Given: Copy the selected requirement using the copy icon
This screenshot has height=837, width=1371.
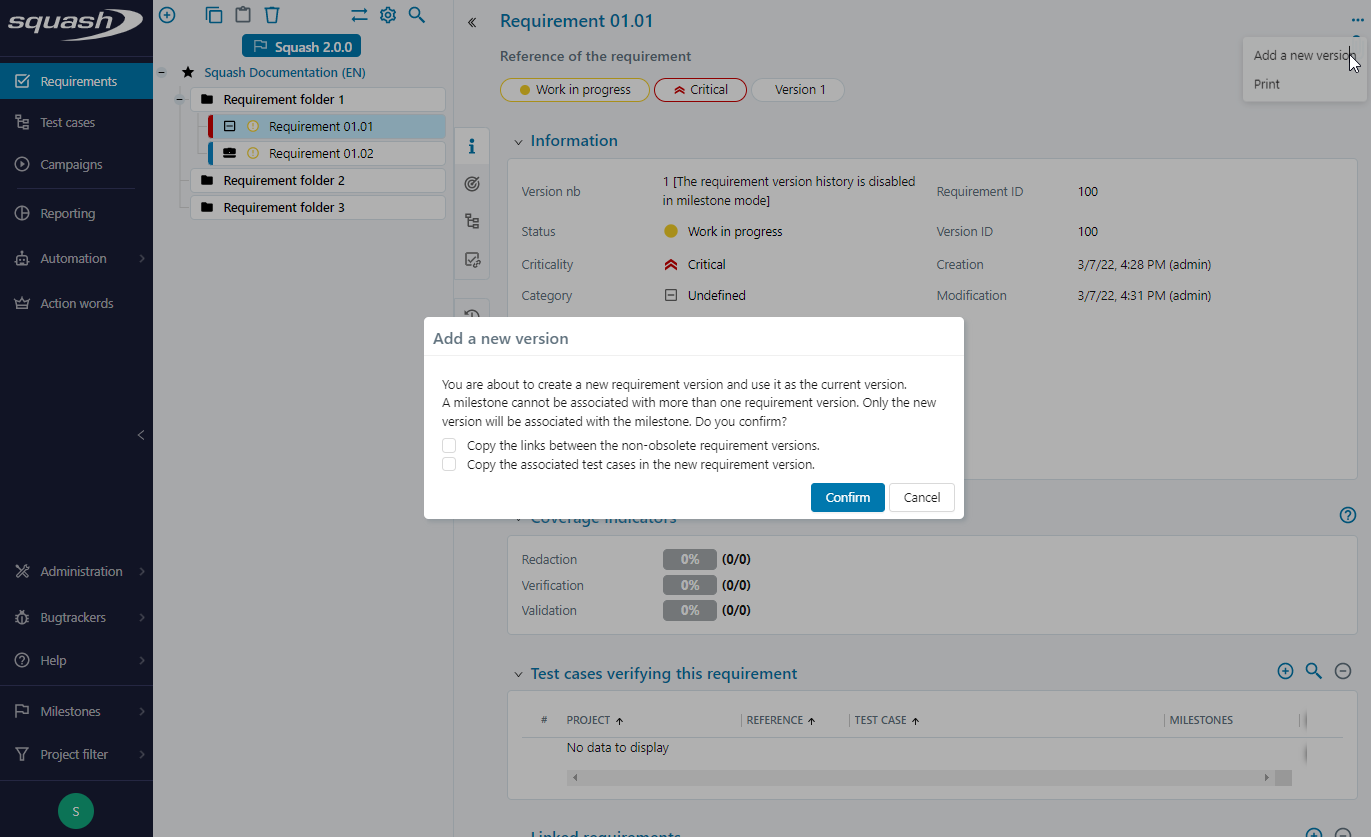Looking at the screenshot, I should (213, 15).
